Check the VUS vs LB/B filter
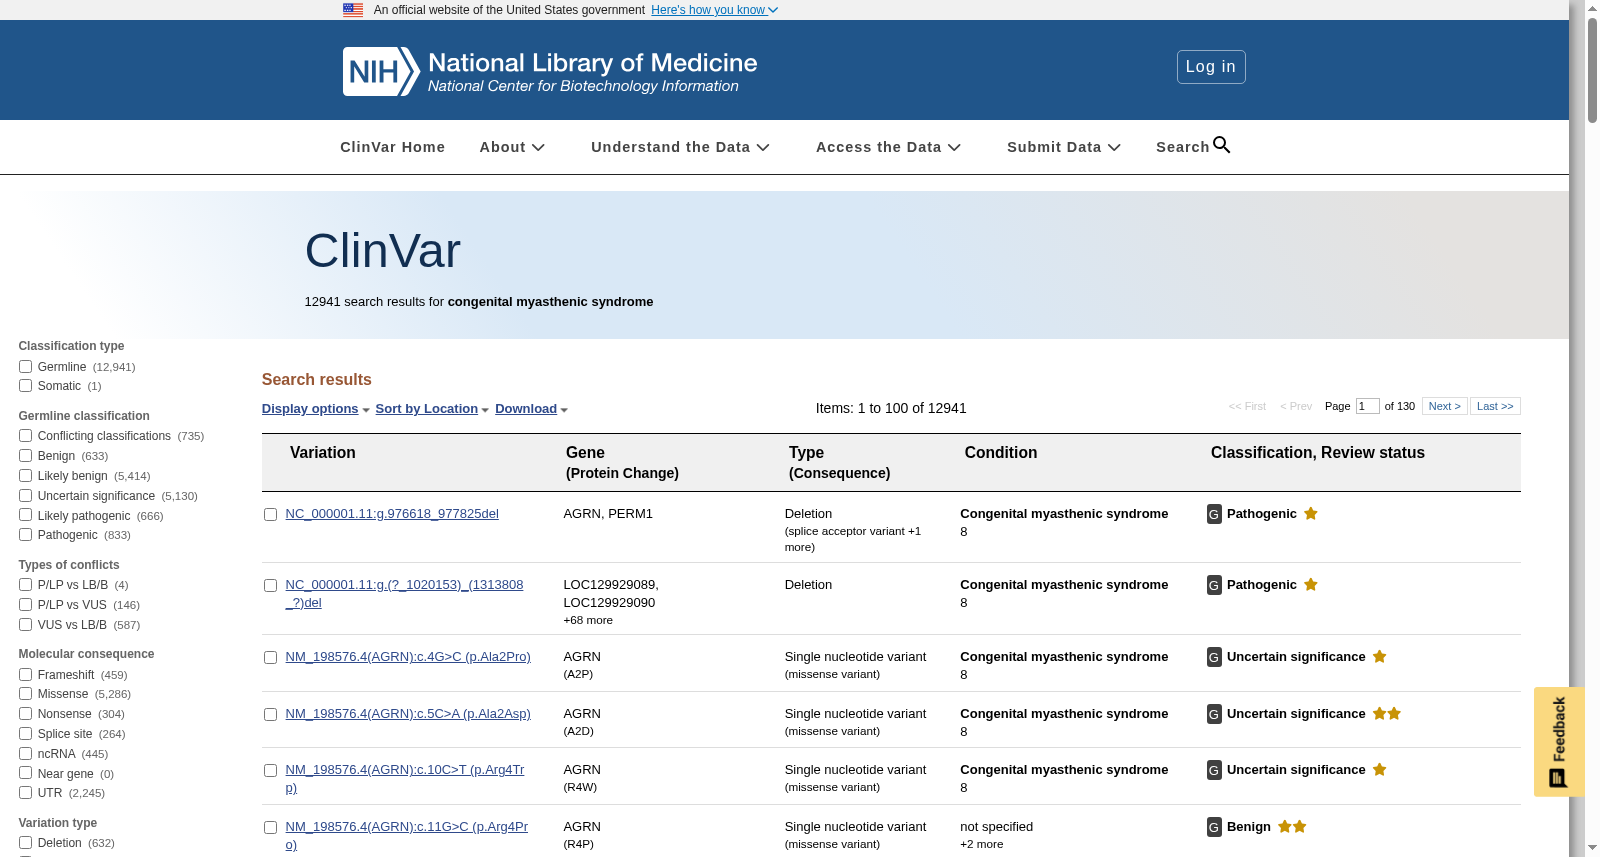The height and width of the screenshot is (857, 1600). 25,625
